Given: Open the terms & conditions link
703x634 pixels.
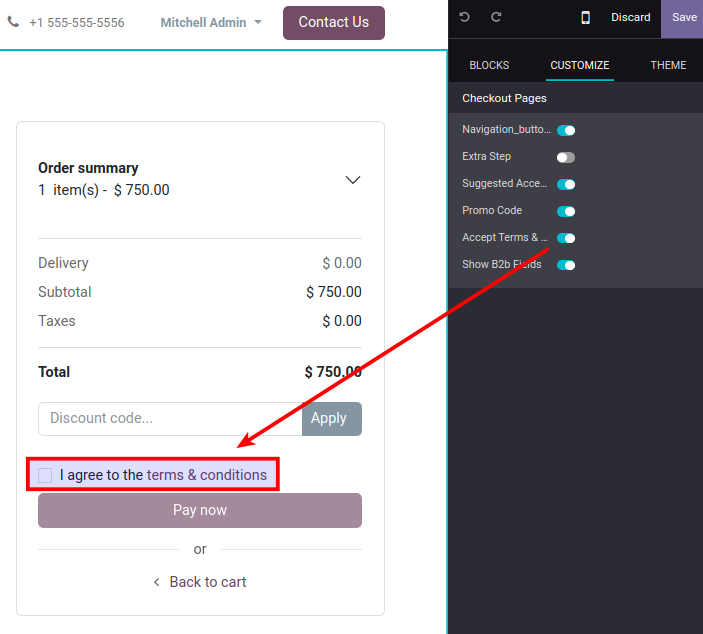Looking at the screenshot, I should click(x=207, y=475).
